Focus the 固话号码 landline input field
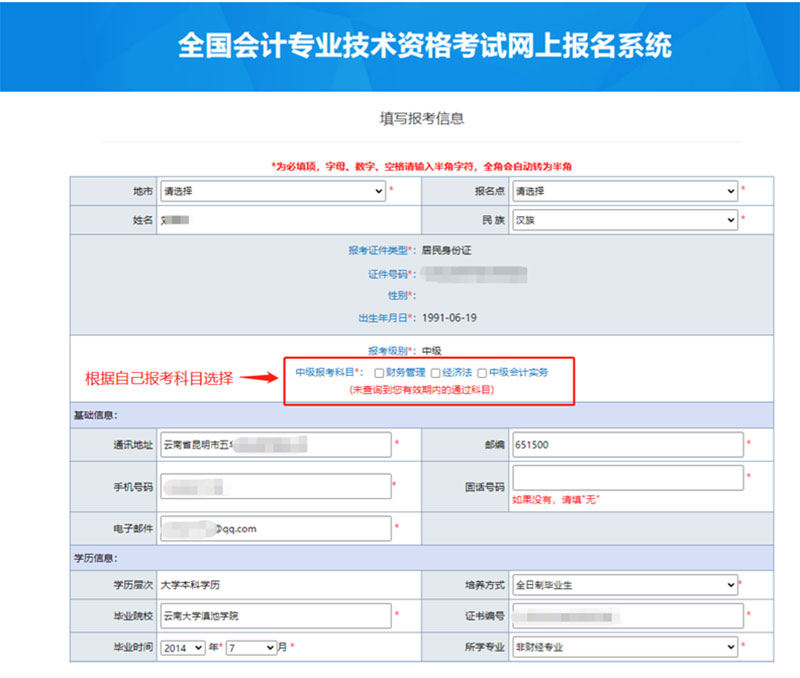This screenshot has width=800, height=678. tap(627, 478)
